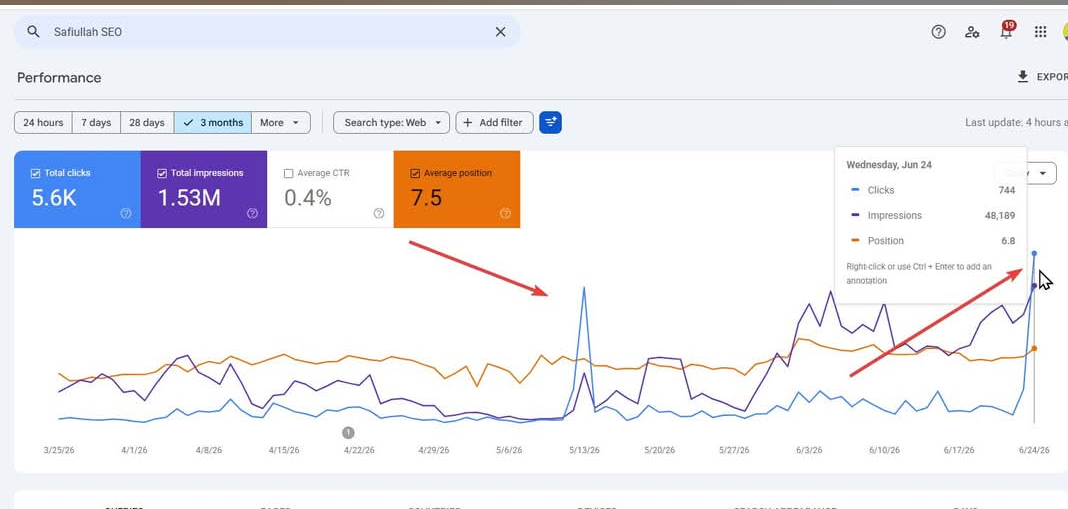The width and height of the screenshot is (1068, 509).
Task: Open help icon on Average position card
Action: tap(505, 213)
